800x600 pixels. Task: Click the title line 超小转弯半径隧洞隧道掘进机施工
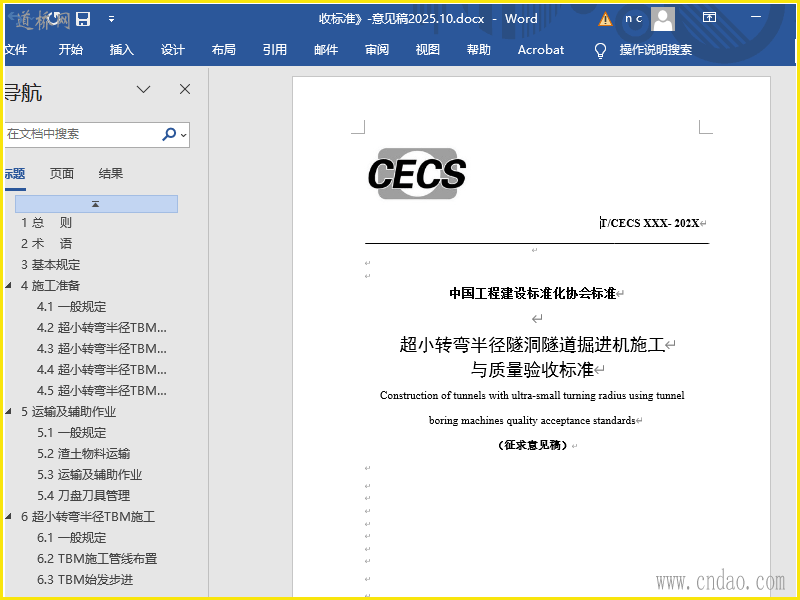[x=532, y=345]
